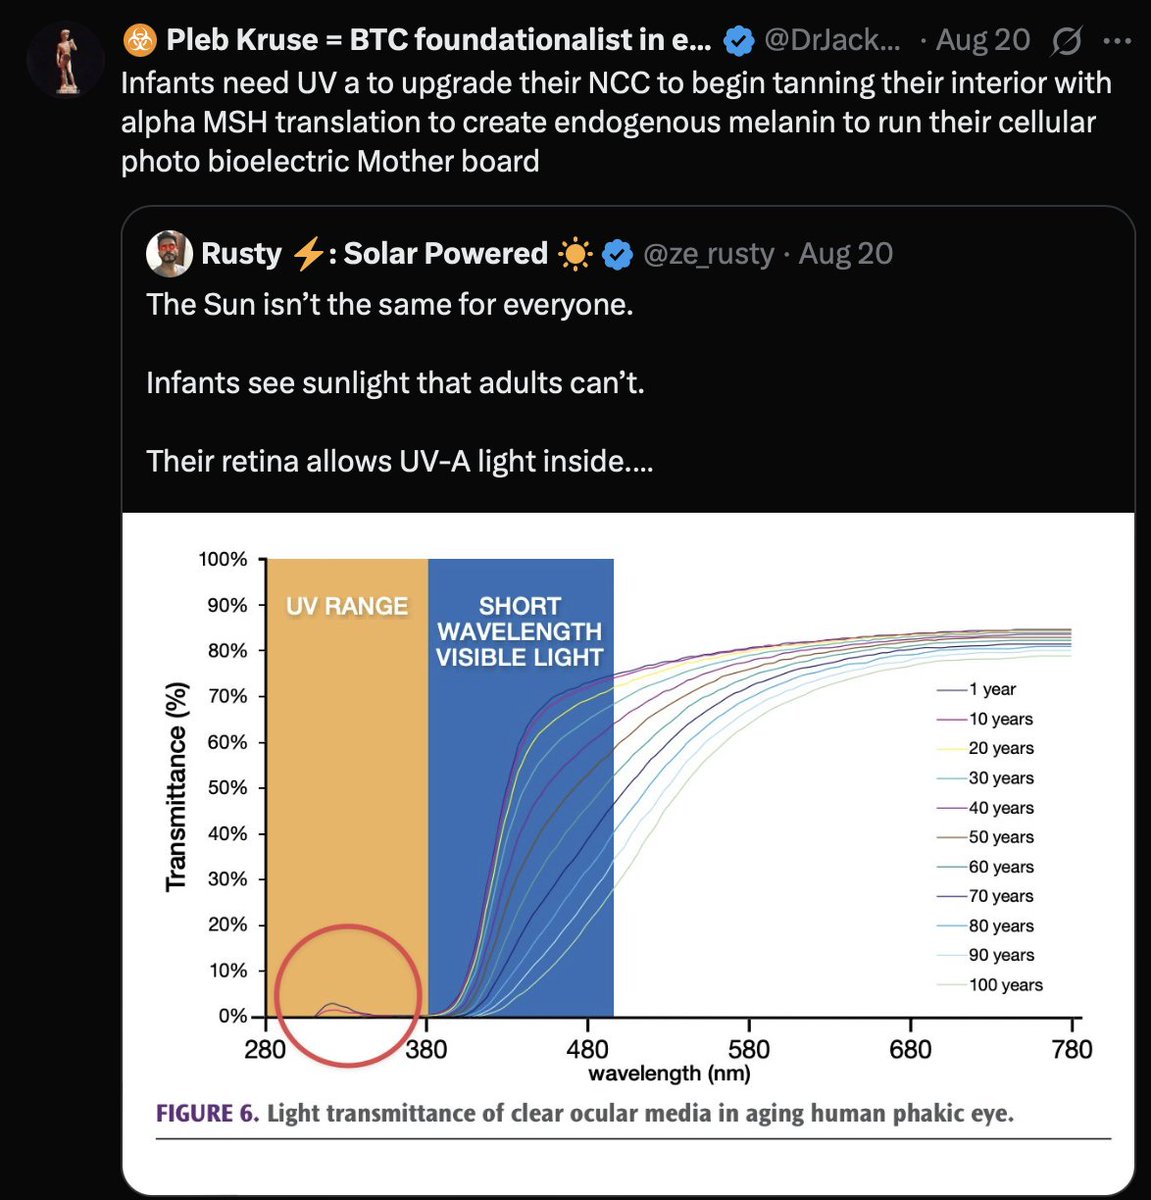
Task: Click the quoted tweet's Aug 20 timestamp
Action: coord(846,254)
